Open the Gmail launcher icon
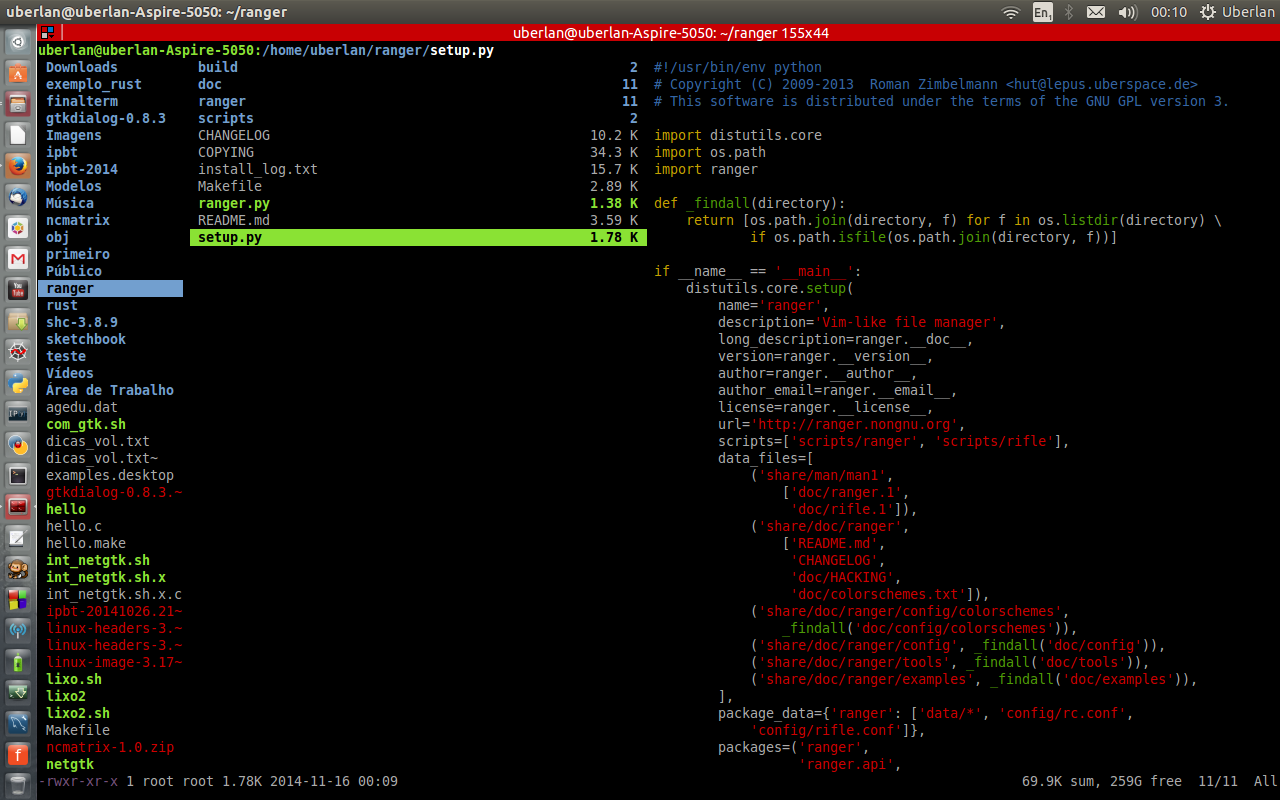1280x800 pixels. pyautogui.click(x=18, y=259)
